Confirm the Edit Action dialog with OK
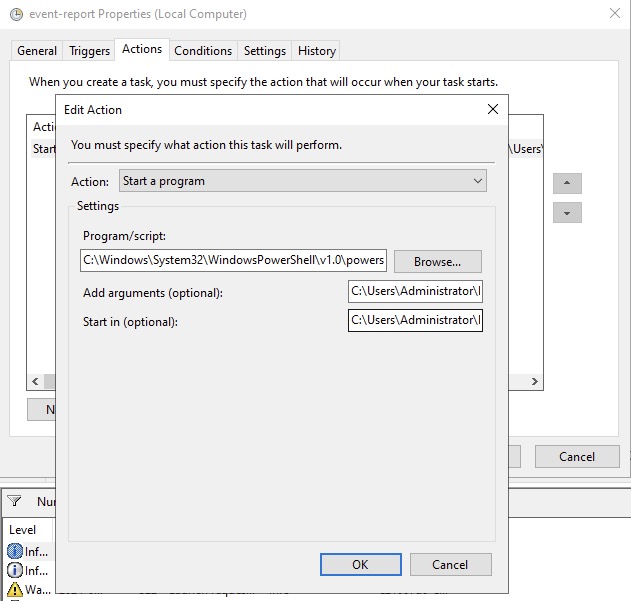The width and height of the screenshot is (631, 601). click(x=360, y=564)
